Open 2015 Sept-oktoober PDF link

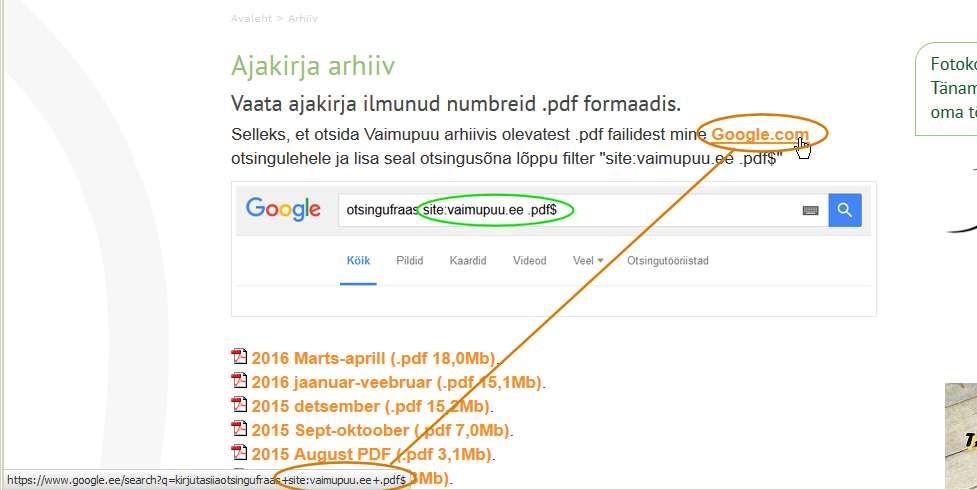[x=381, y=430]
